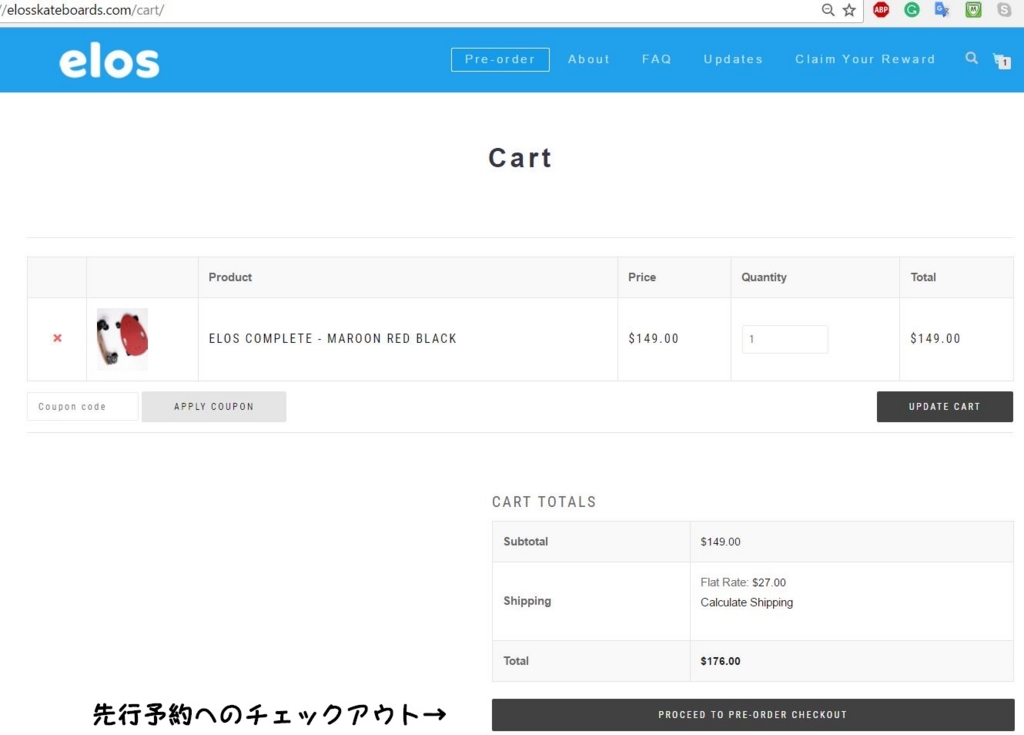
Task: Open the Updates menu item
Action: 733,59
